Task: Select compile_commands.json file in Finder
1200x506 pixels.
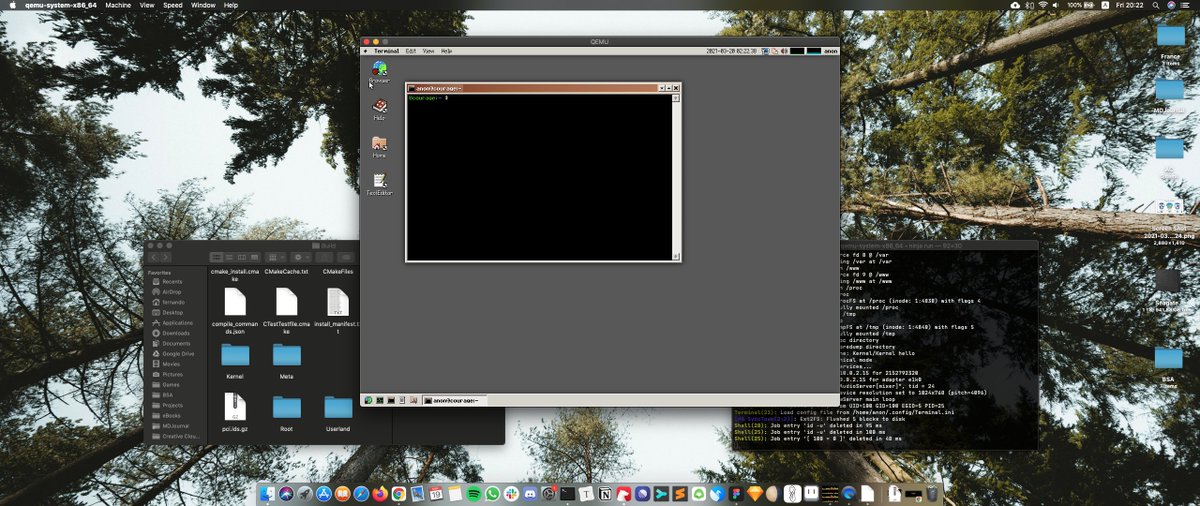Action: point(235,302)
